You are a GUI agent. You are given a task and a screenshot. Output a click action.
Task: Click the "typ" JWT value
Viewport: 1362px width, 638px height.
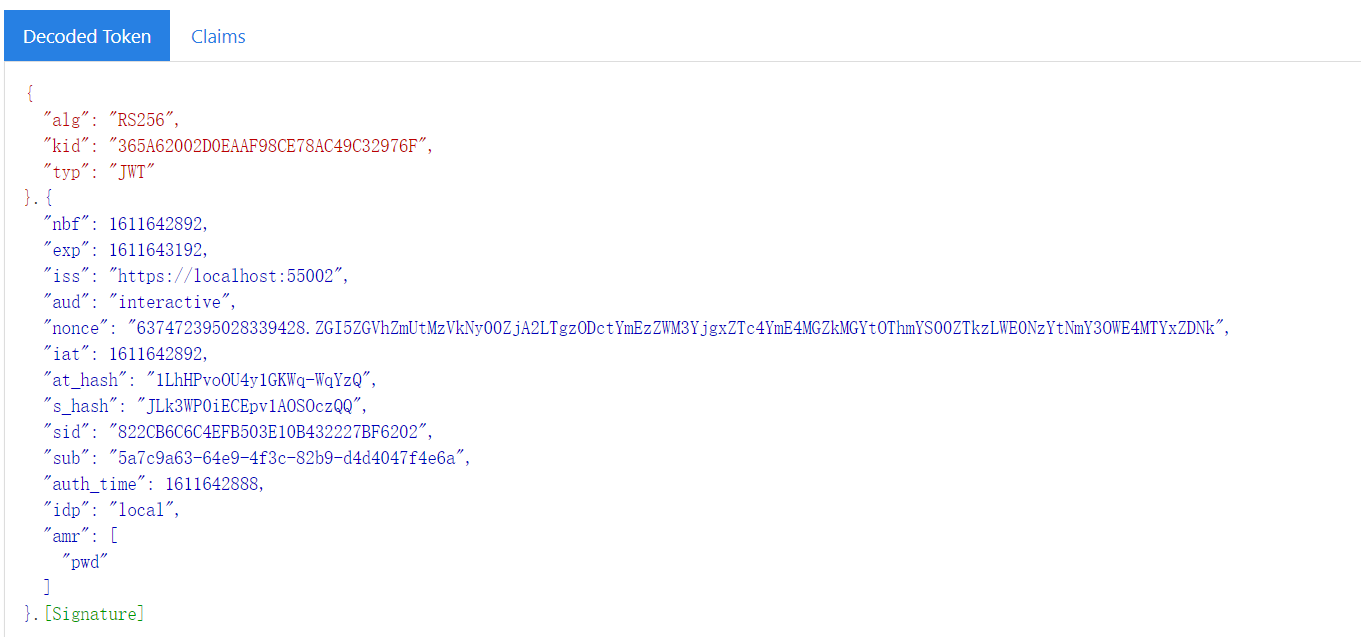133,172
